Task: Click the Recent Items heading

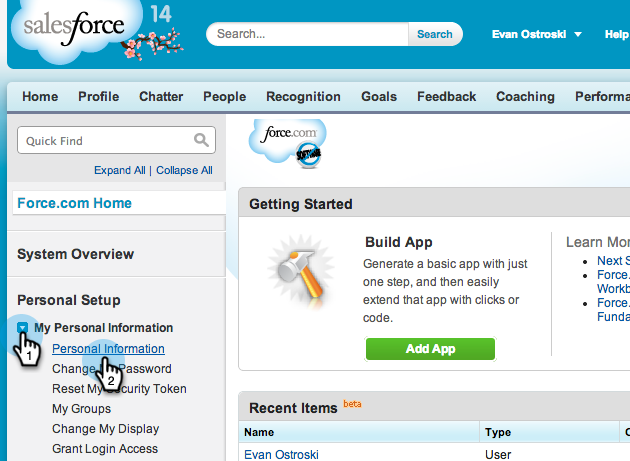Action: pyautogui.click(x=293, y=408)
